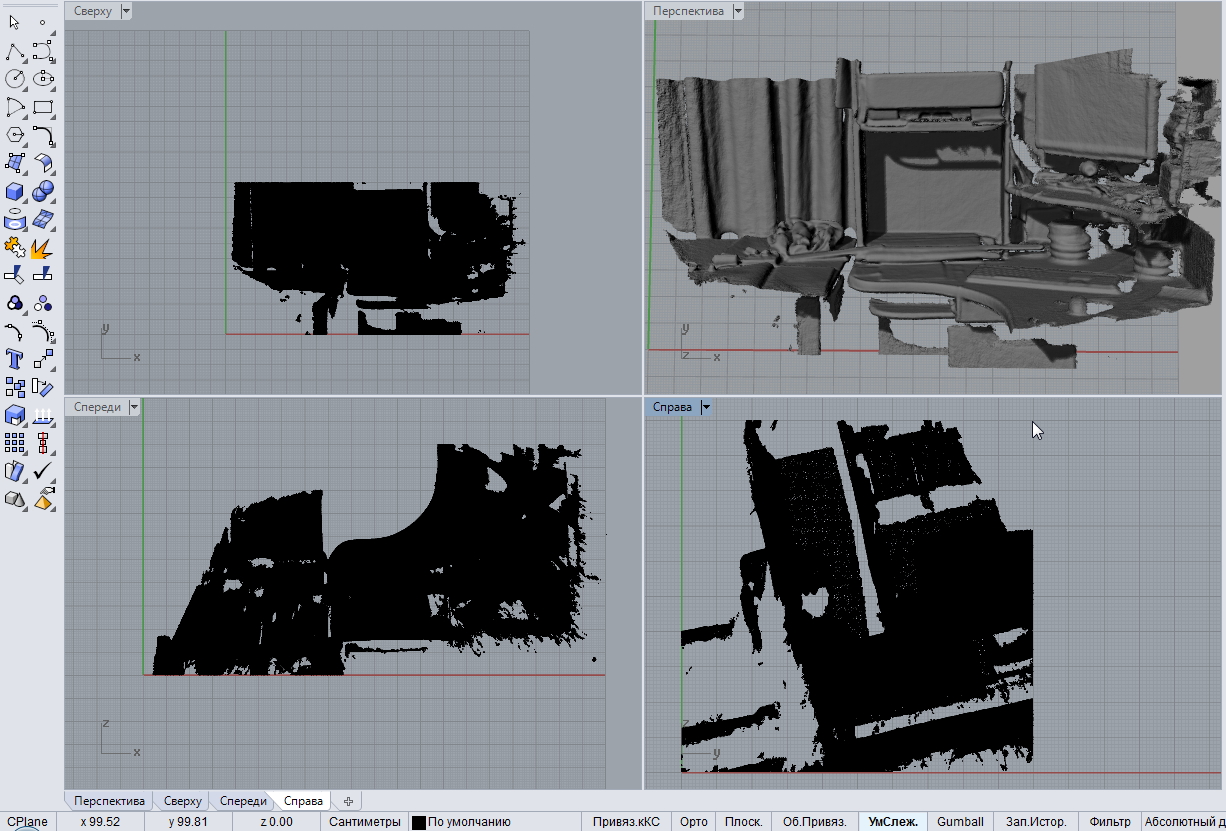Activate the Explode tool

point(43,247)
